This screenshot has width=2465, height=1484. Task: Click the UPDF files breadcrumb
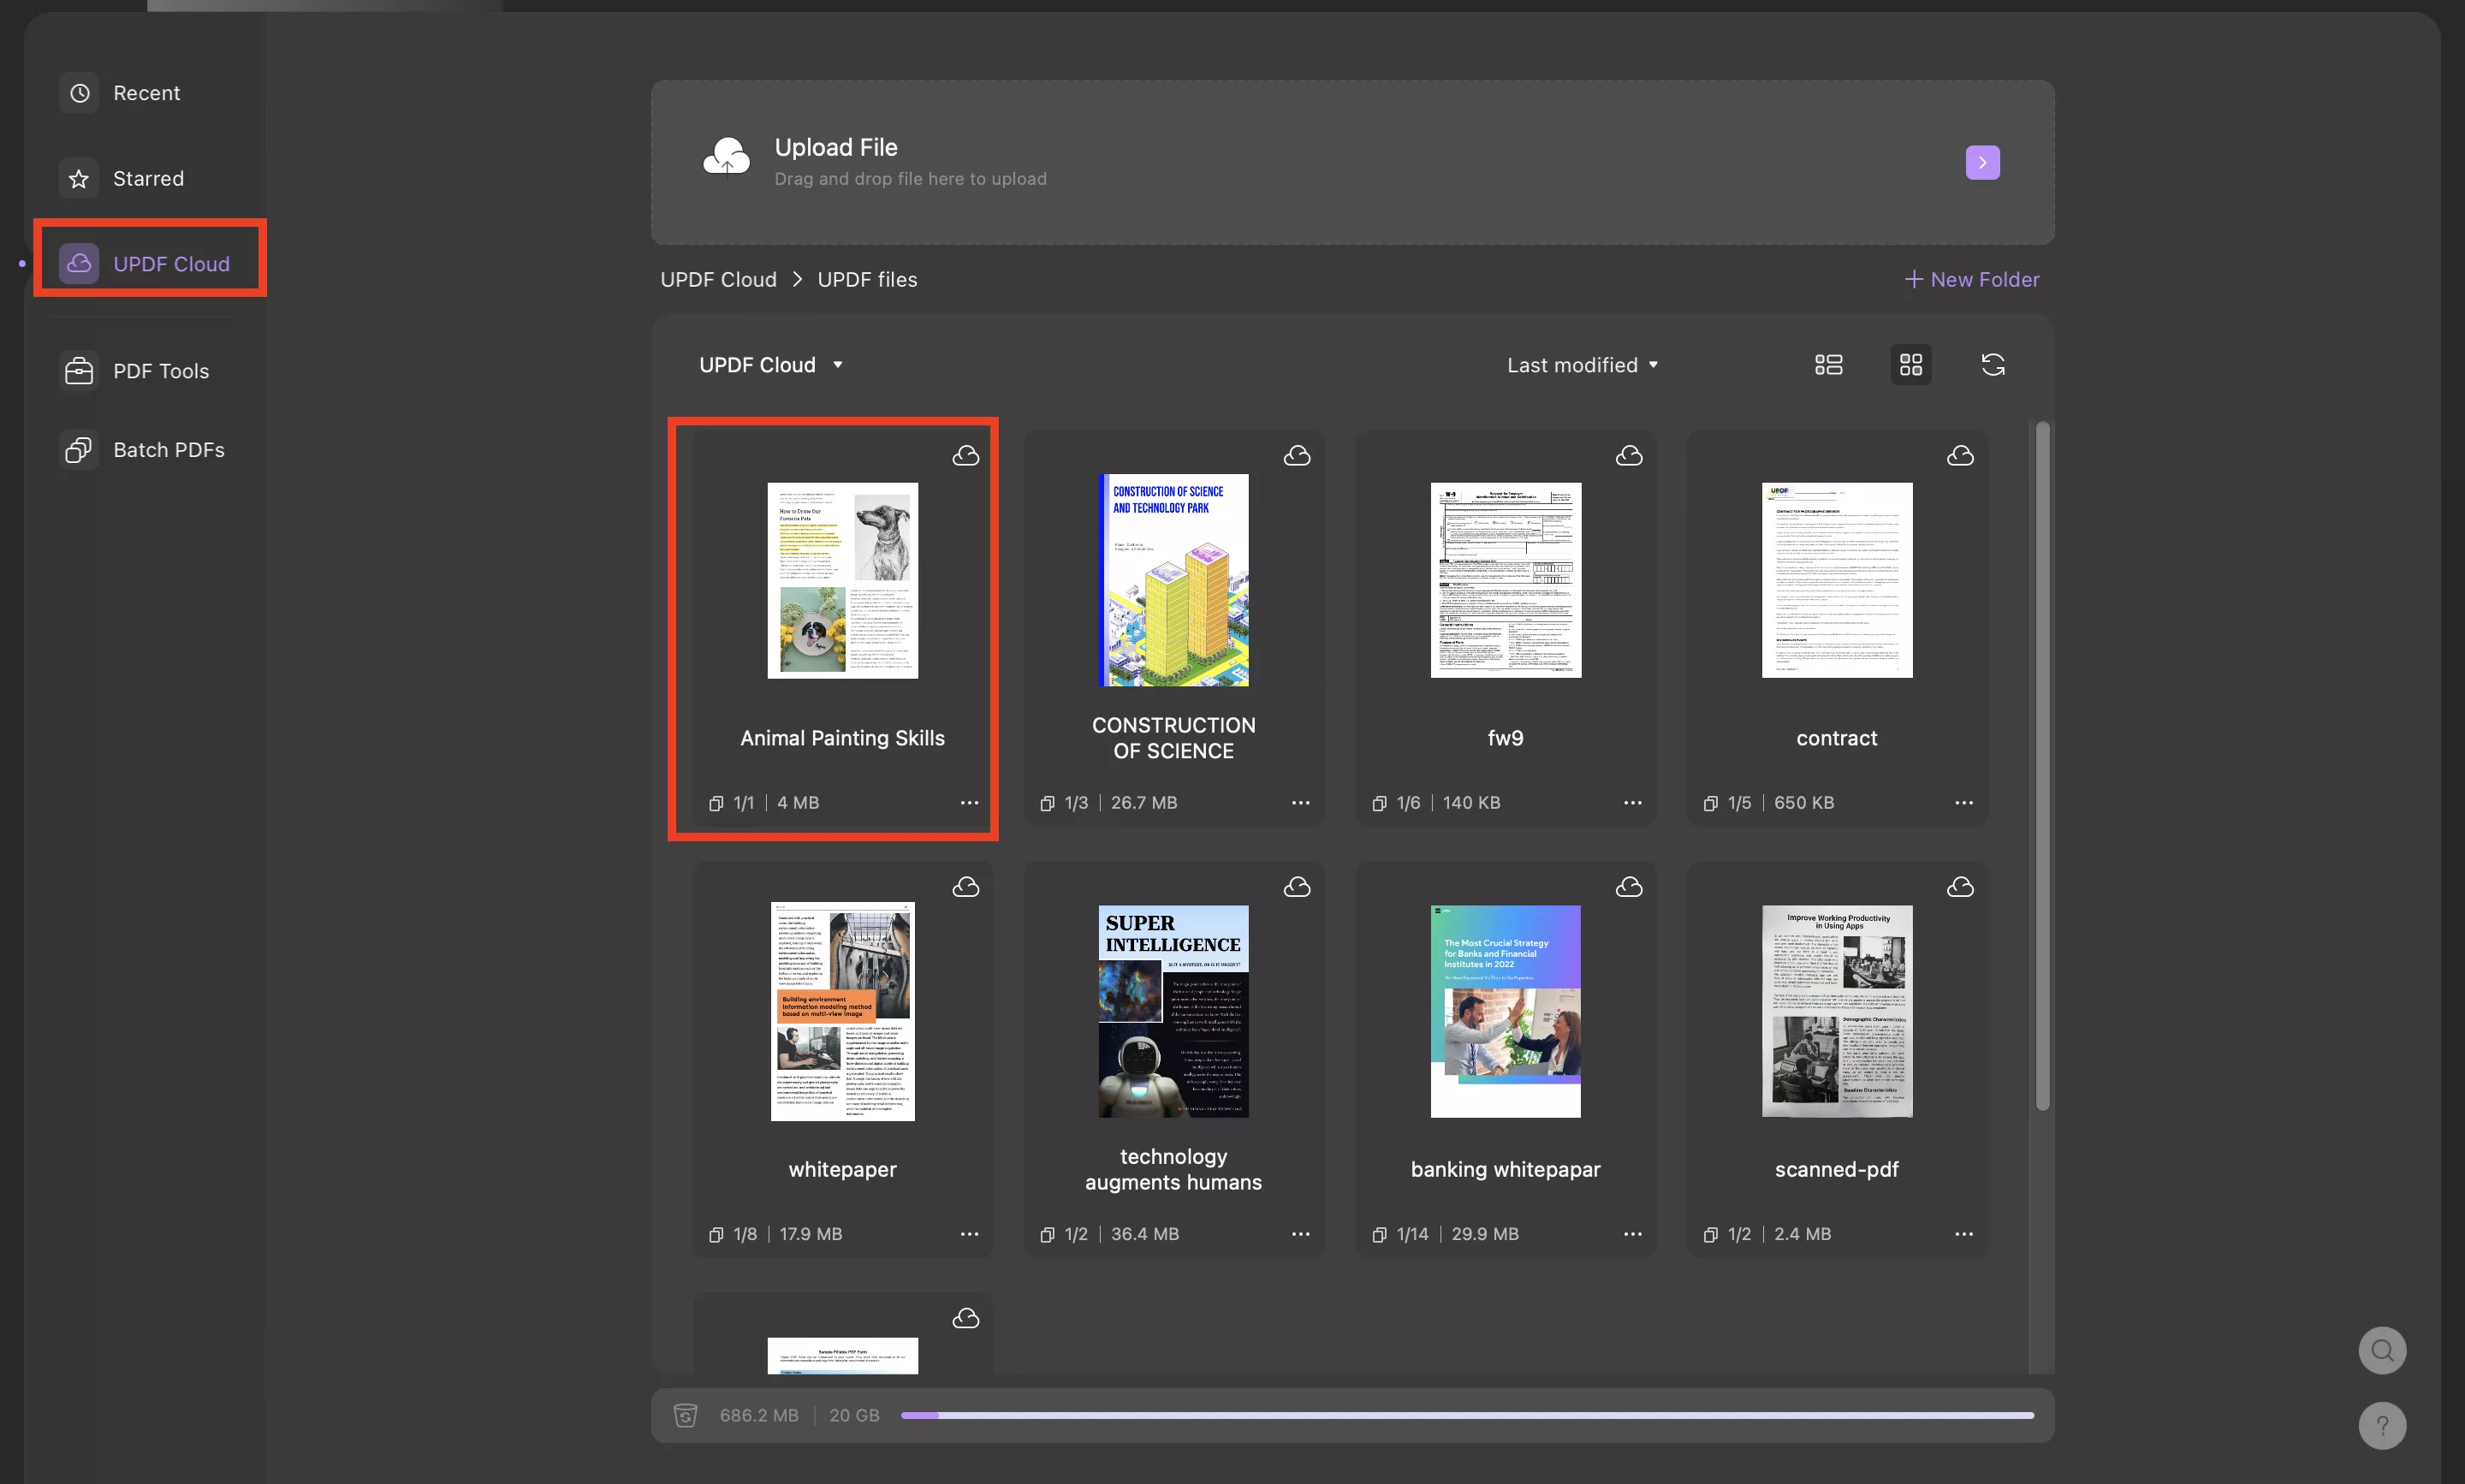tap(867, 279)
